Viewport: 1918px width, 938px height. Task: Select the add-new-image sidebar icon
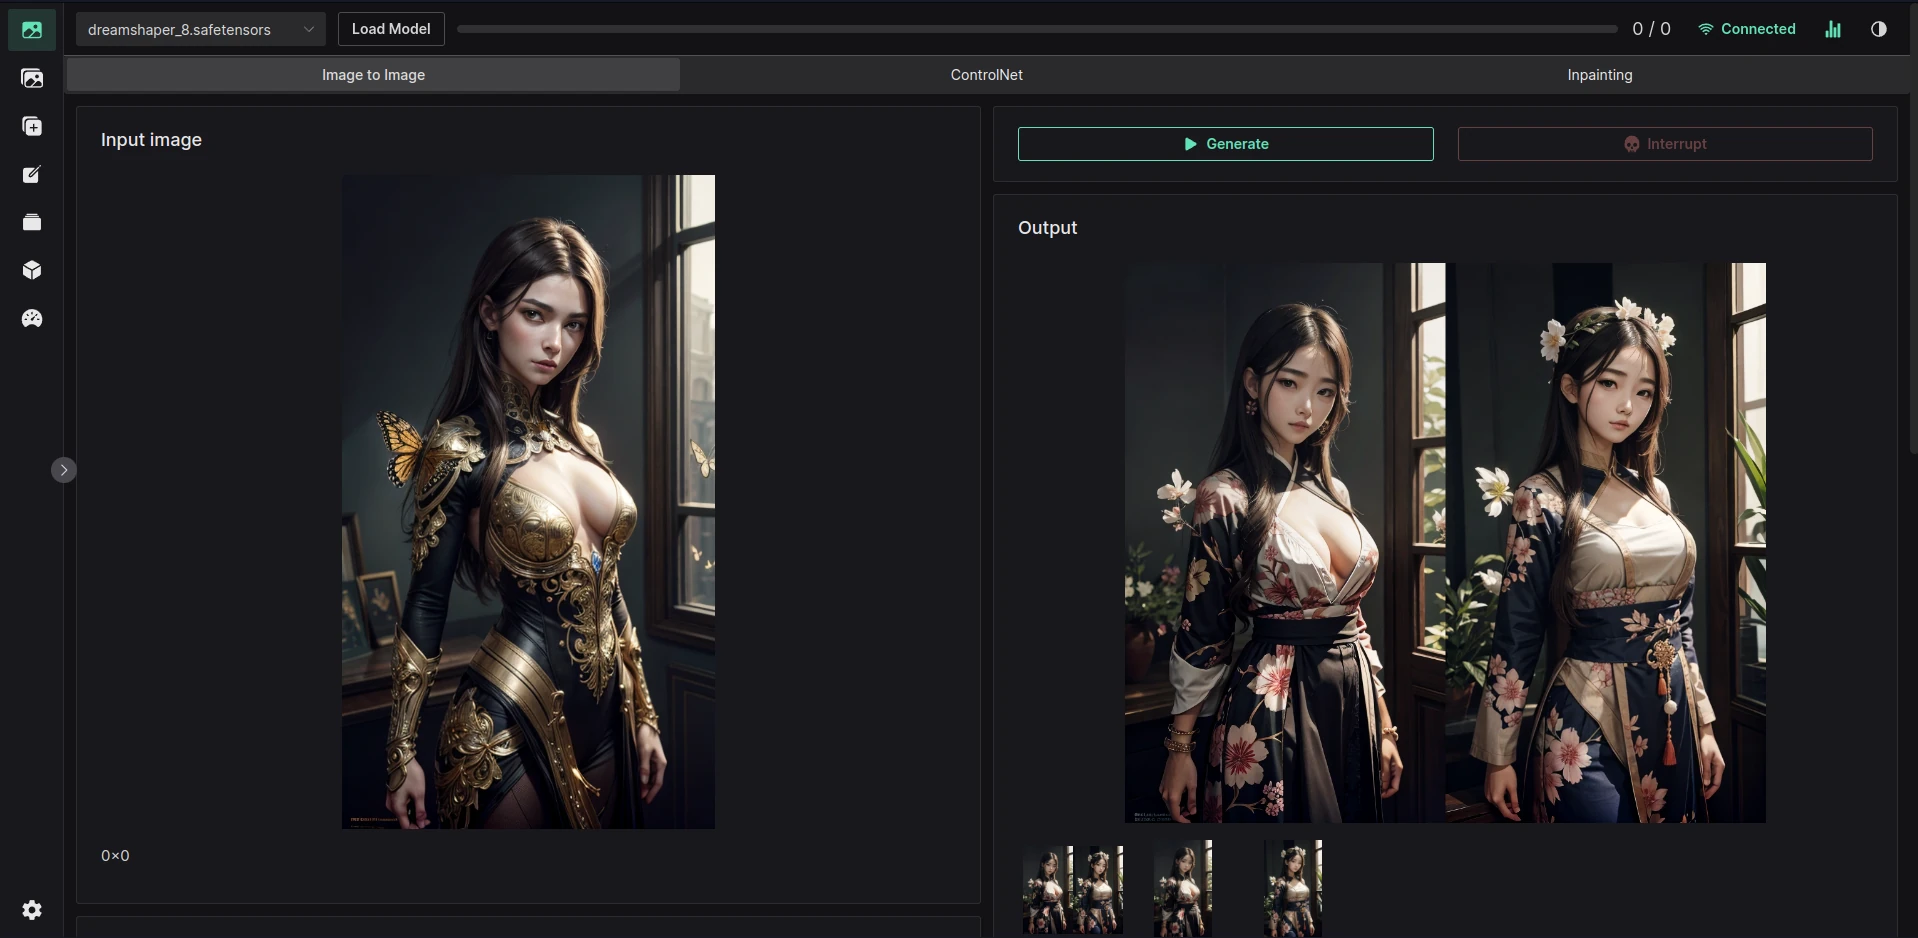[33, 126]
